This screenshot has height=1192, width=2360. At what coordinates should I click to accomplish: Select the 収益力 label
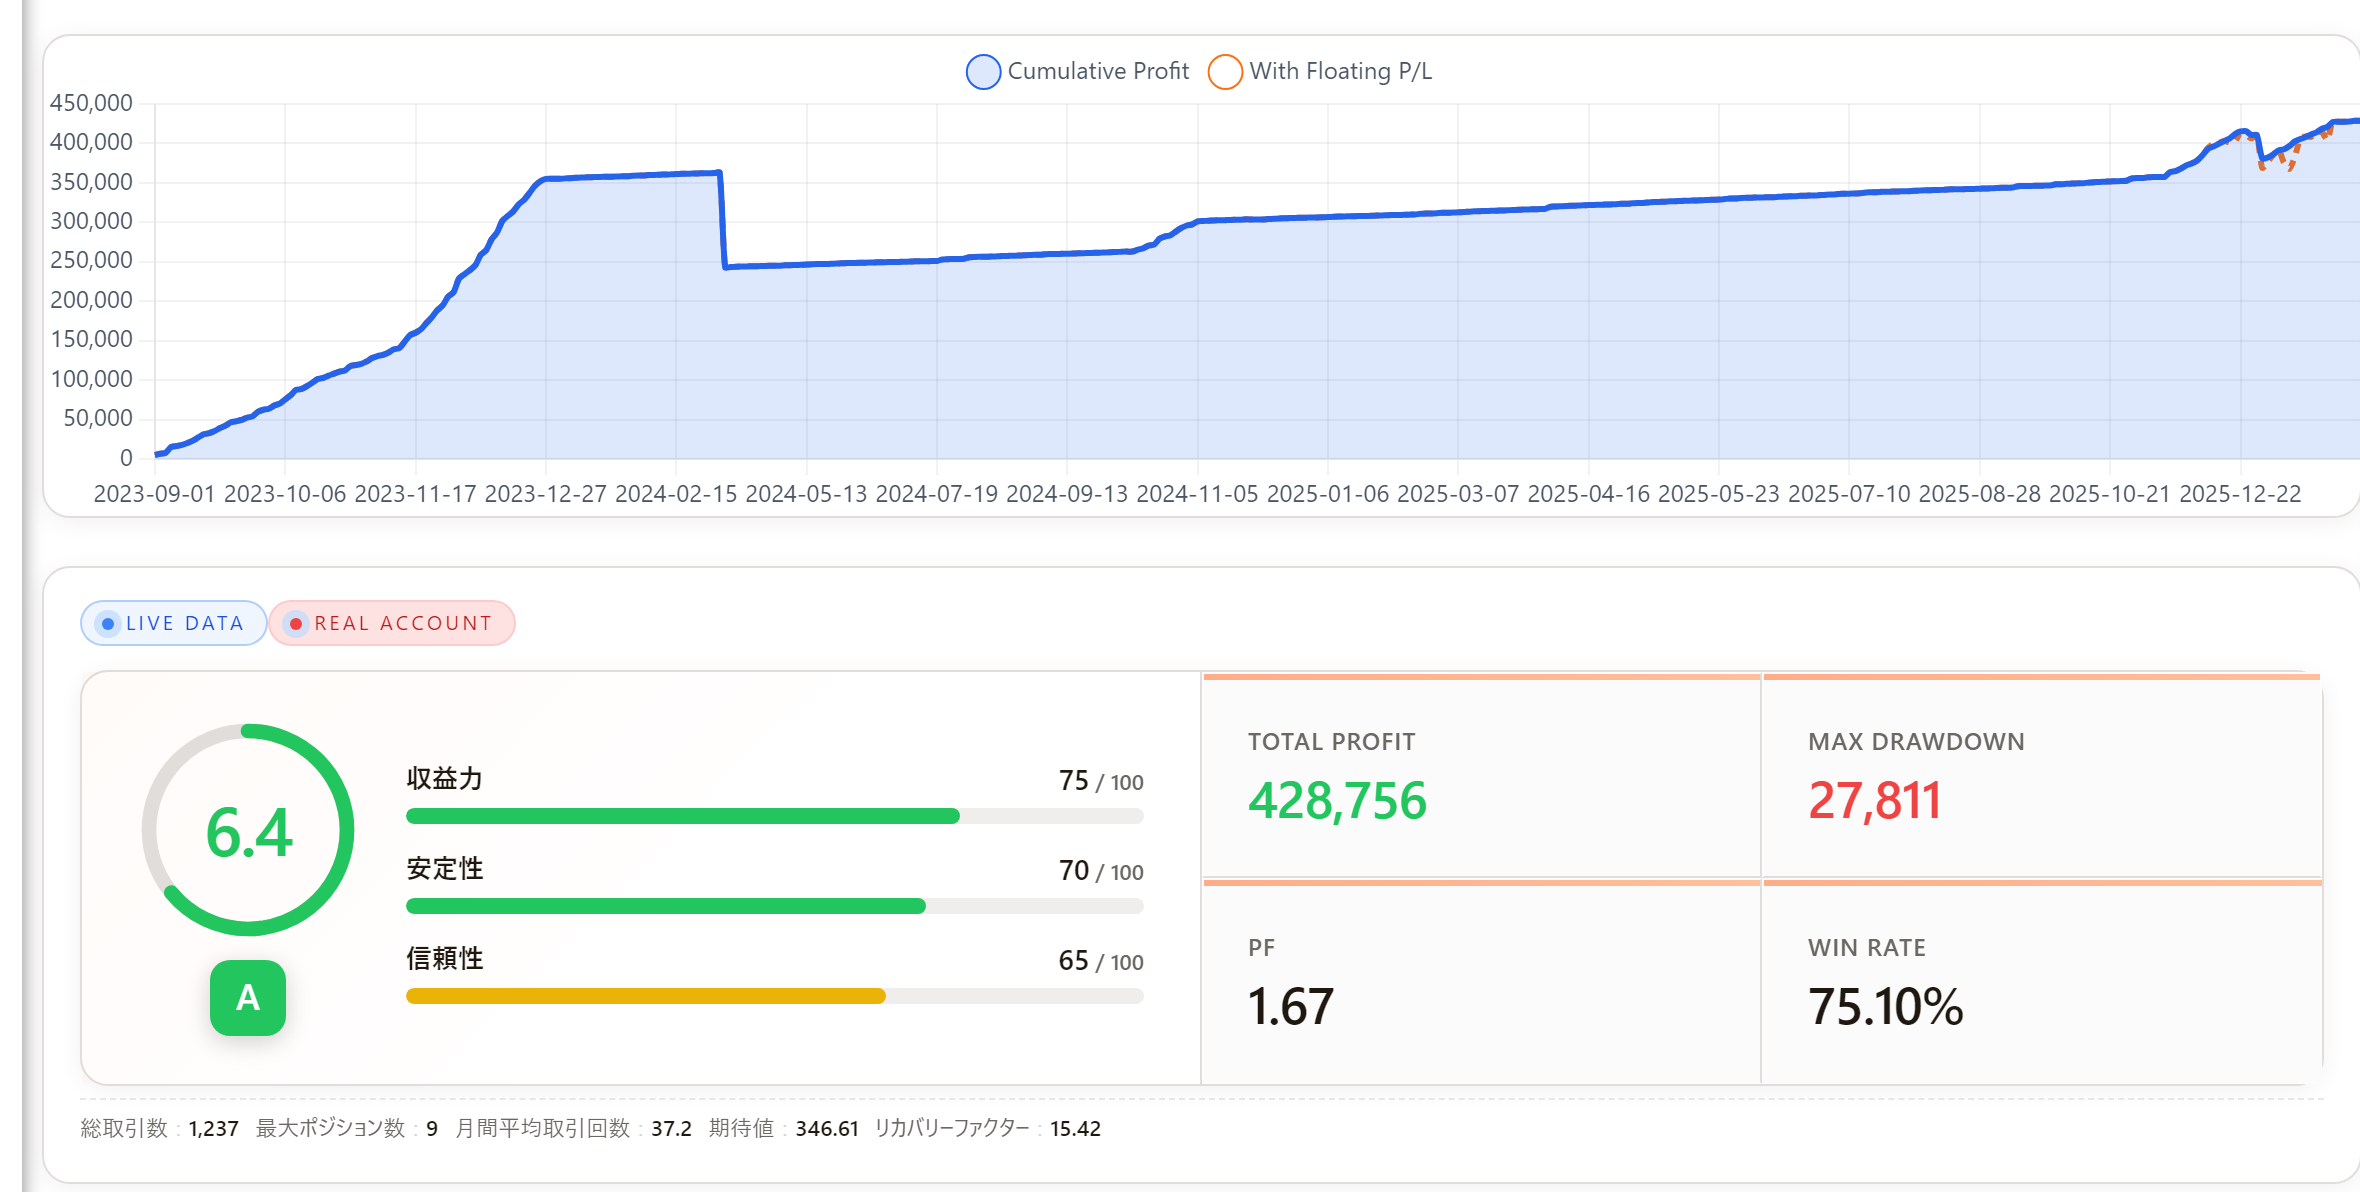pyautogui.click(x=445, y=779)
